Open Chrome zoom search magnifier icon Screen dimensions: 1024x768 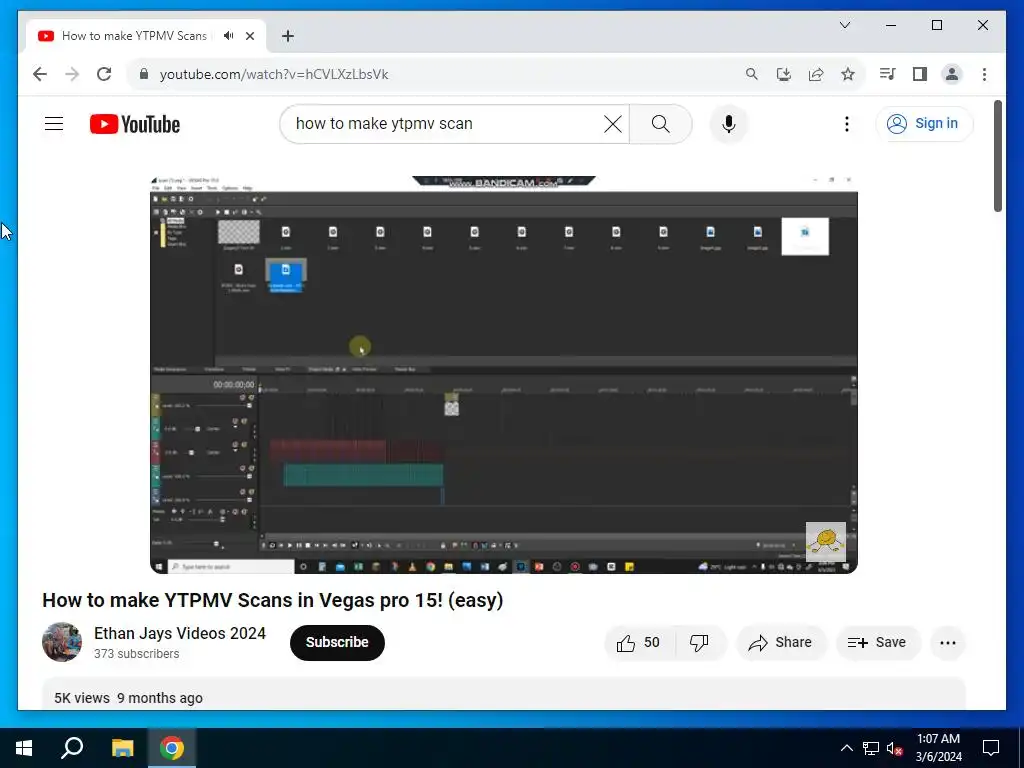(x=752, y=74)
